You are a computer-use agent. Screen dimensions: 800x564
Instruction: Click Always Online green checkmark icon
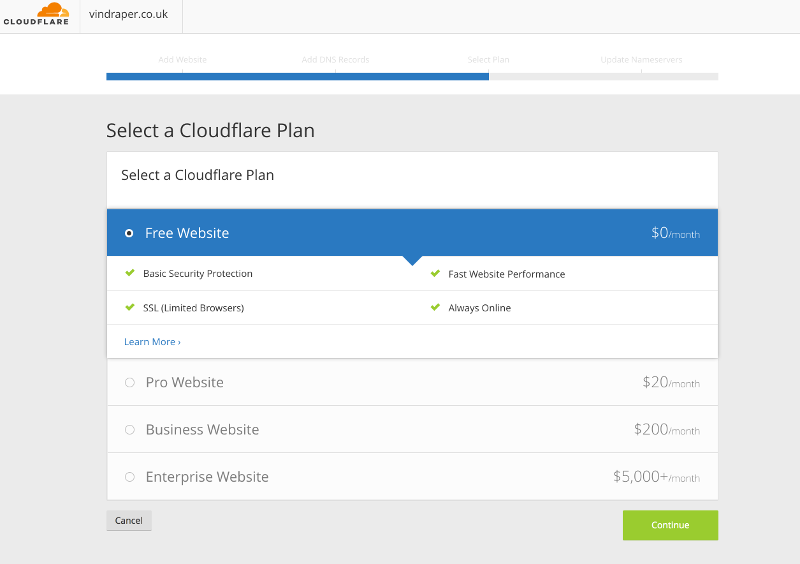[x=435, y=307]
